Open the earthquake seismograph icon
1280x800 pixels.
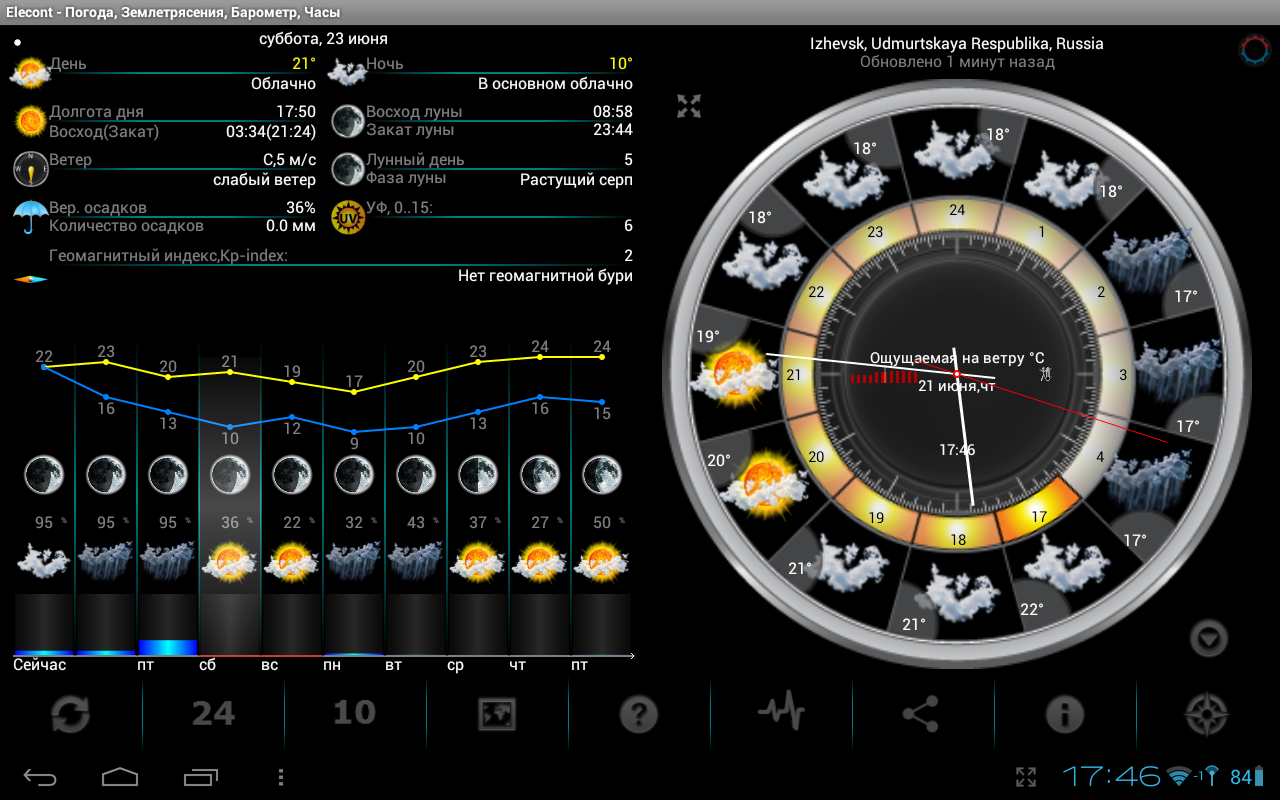tap(781, 713)
